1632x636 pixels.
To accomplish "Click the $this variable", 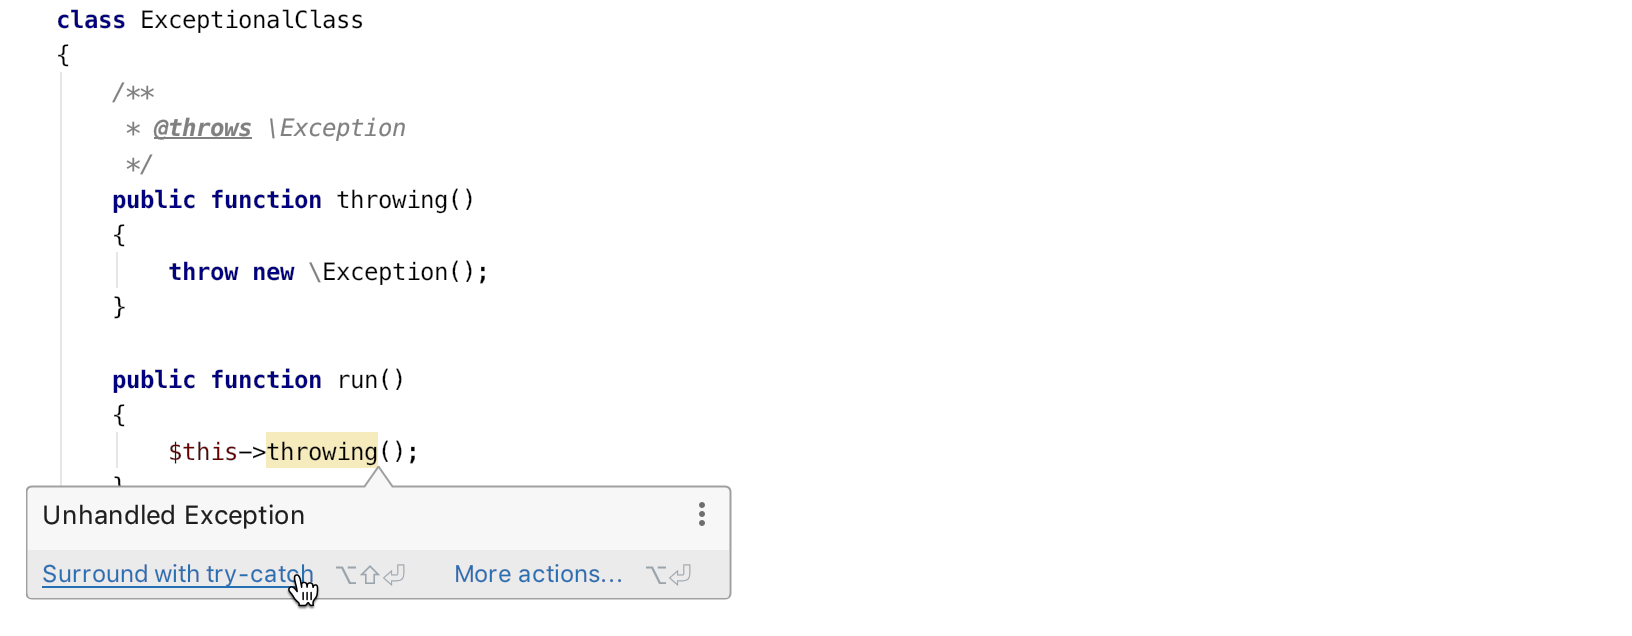I will [x=202, y=452].
